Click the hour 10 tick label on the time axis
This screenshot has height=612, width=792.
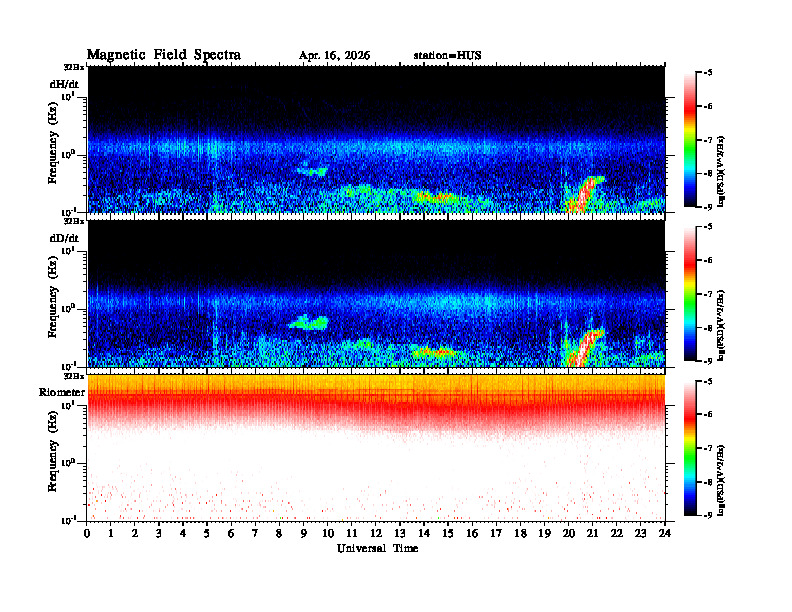click(328, 534)
